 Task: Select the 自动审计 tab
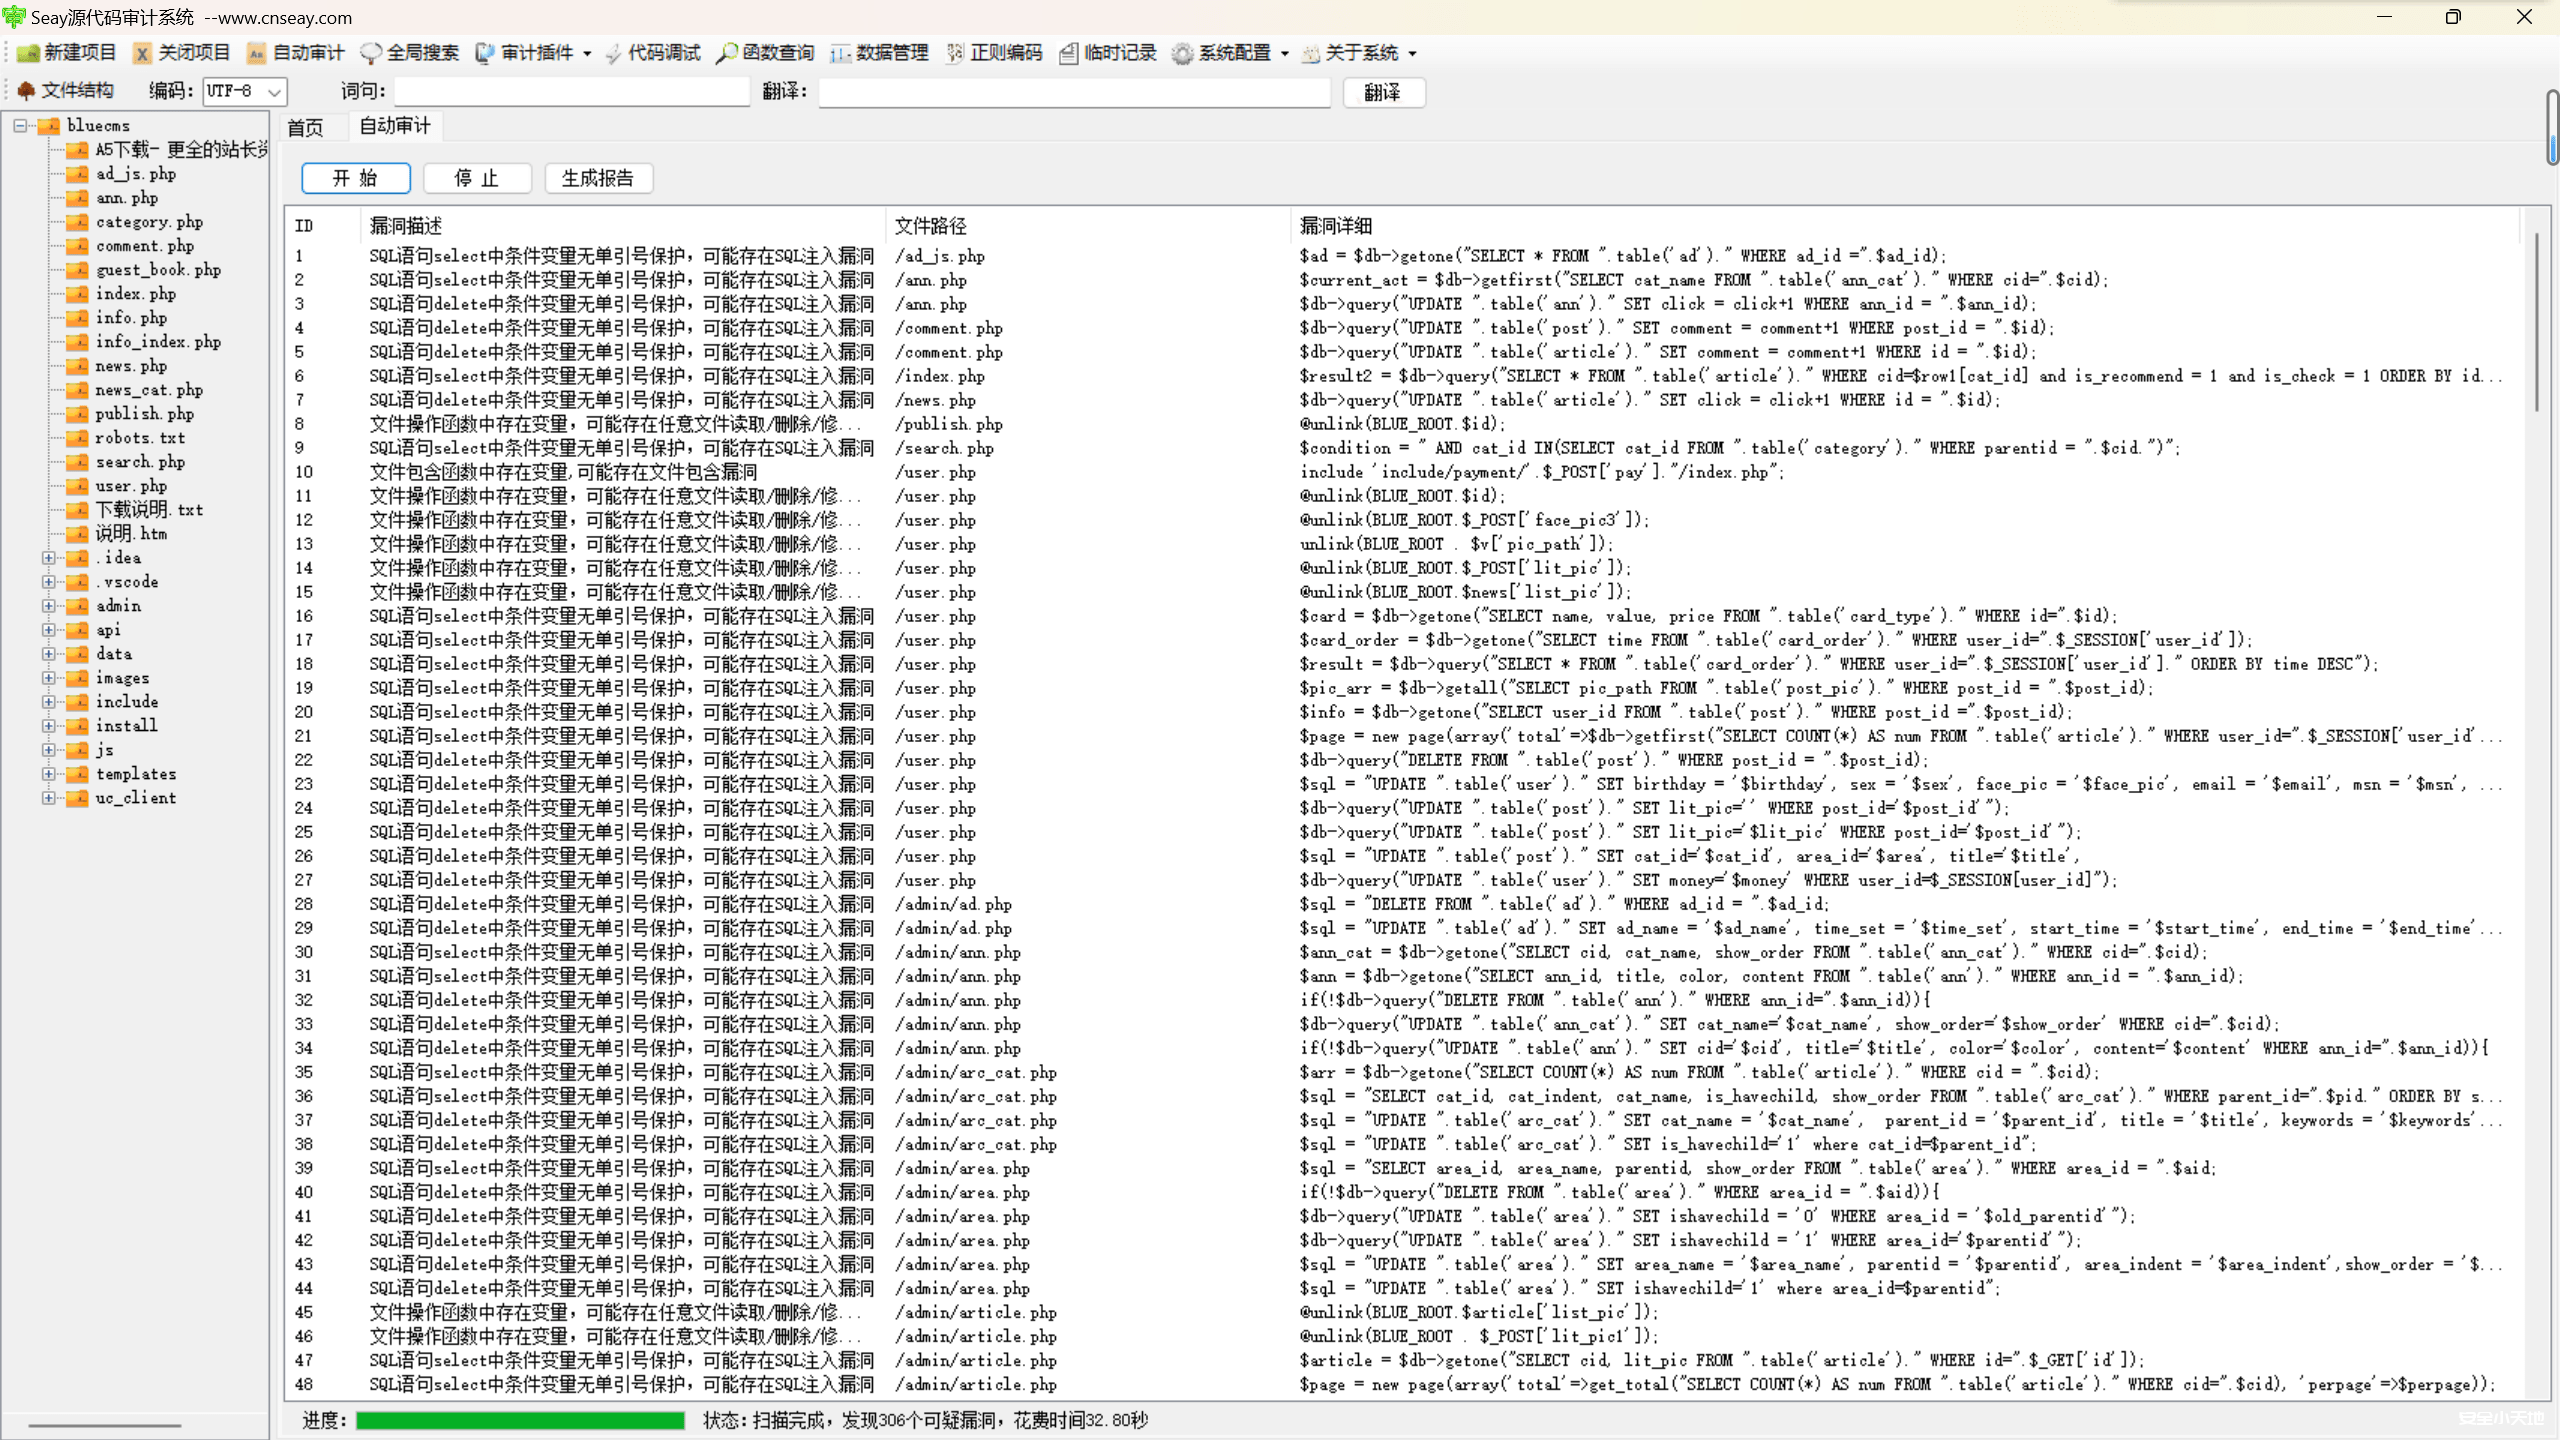(x=395, y=126)
